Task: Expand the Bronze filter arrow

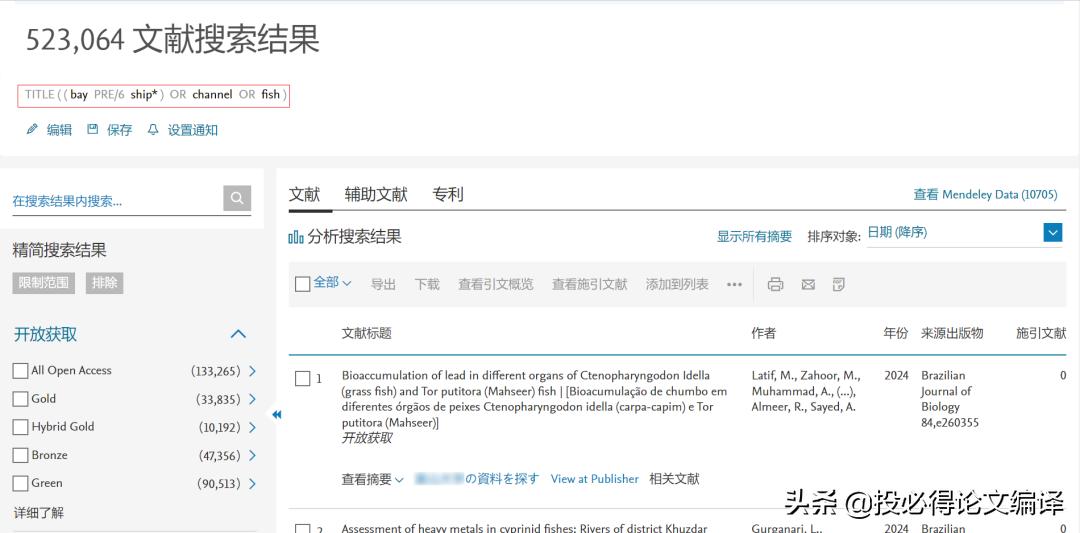Action: (252, 455)
